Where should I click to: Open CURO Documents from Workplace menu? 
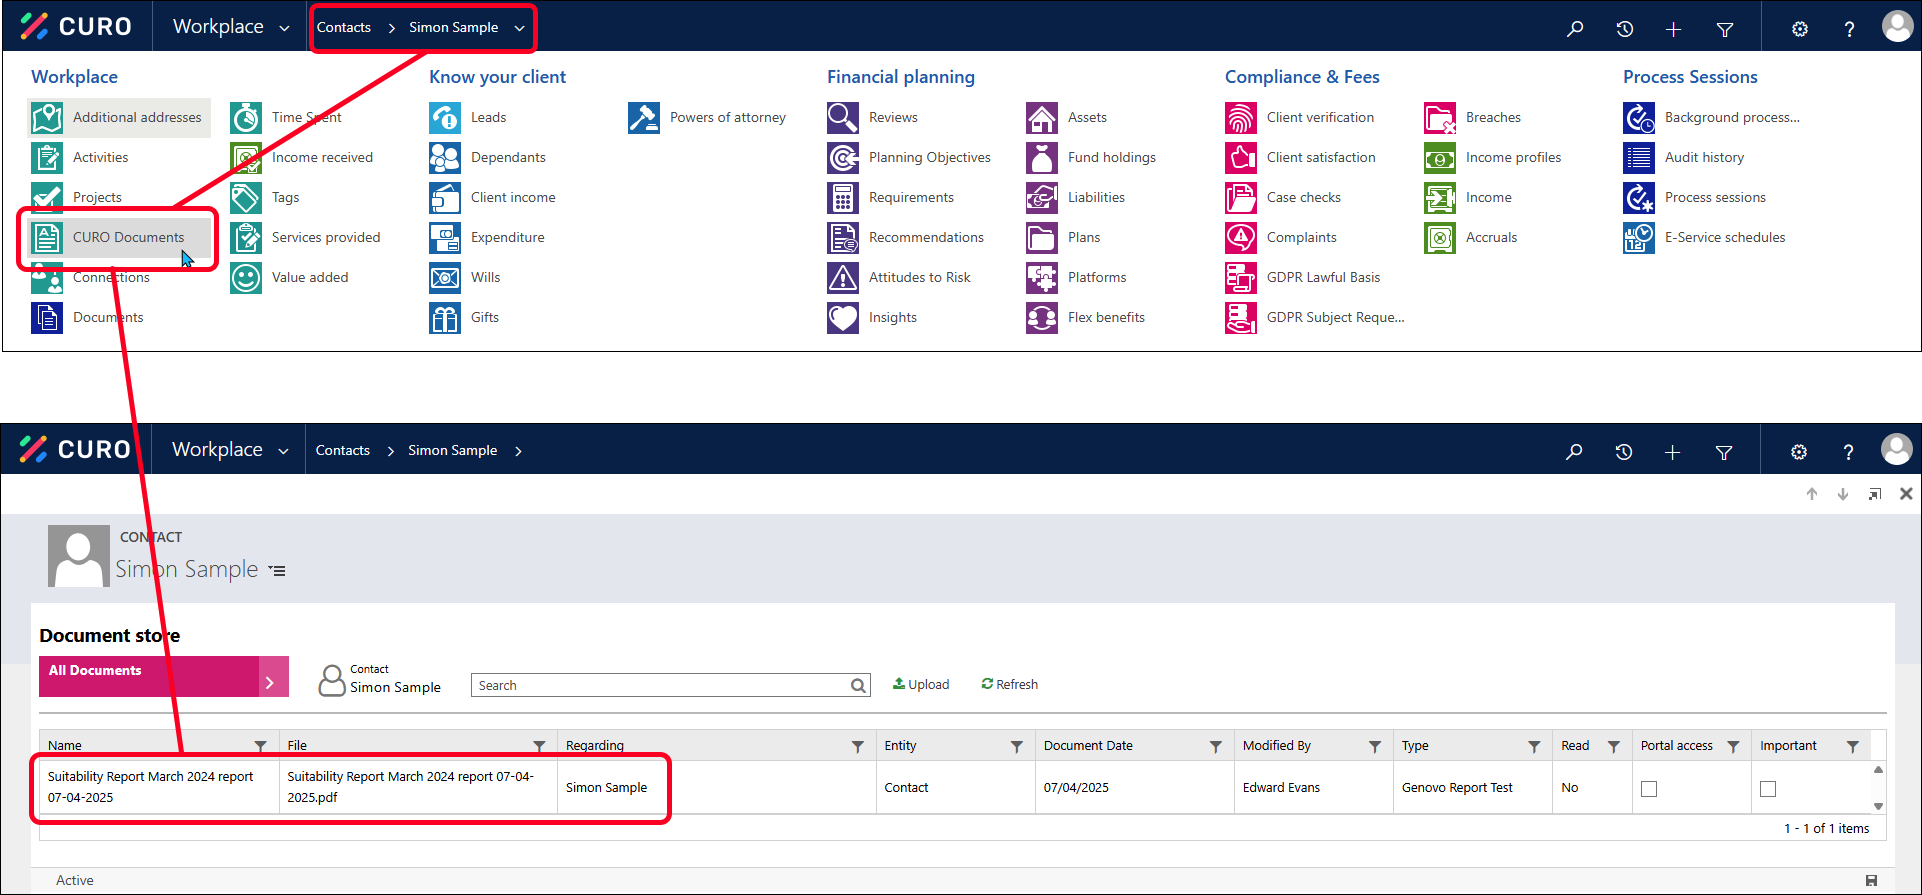click(120, 238)
